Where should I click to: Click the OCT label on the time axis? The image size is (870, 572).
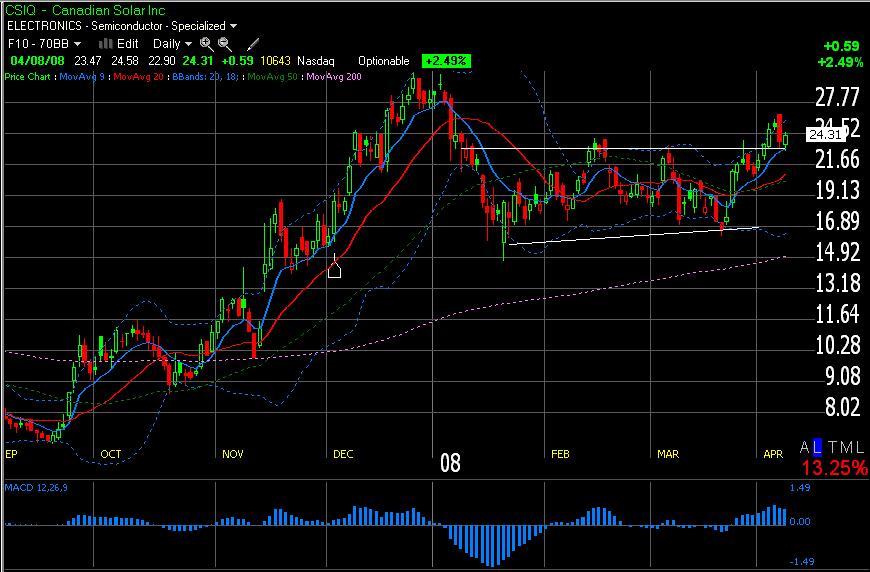[x=110, y=454]
